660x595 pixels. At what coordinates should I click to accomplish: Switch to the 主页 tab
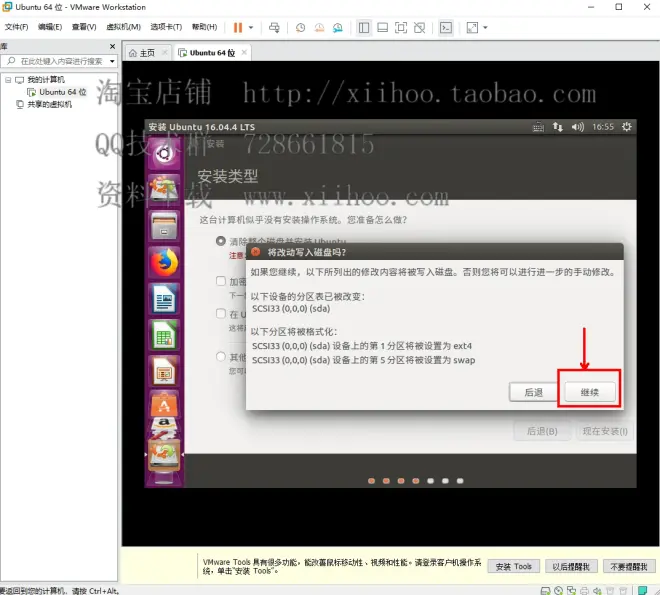[147, 53]
